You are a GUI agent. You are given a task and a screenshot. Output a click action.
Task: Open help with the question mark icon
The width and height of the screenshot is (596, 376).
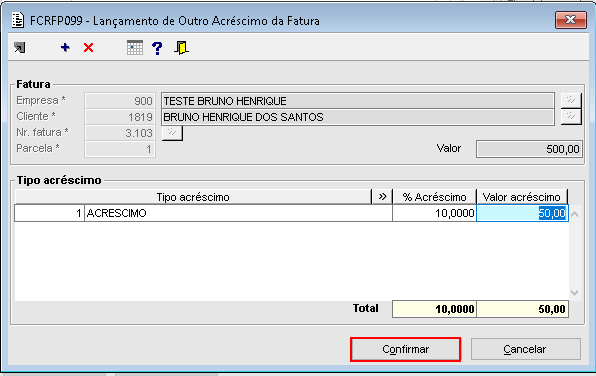(157, 48)
